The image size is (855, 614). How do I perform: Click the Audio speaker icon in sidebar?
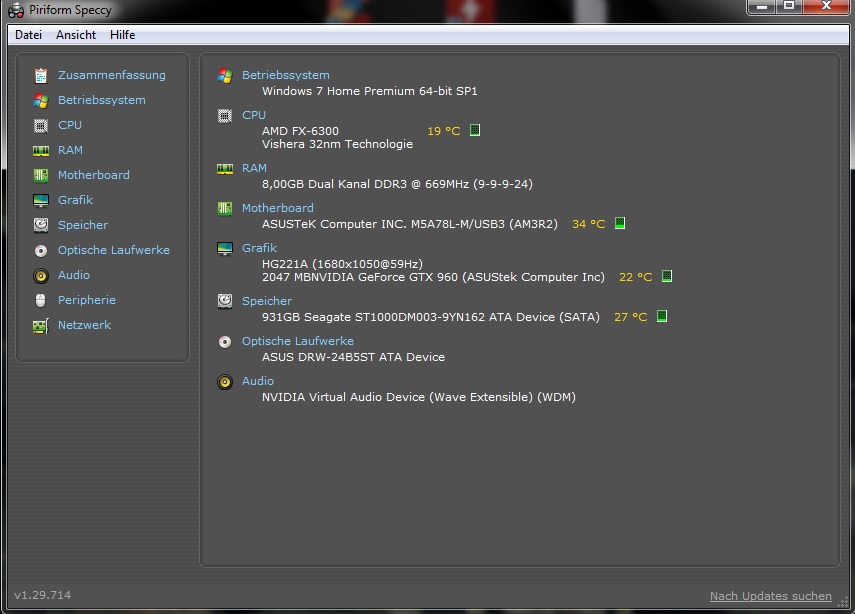pos(41,275)
